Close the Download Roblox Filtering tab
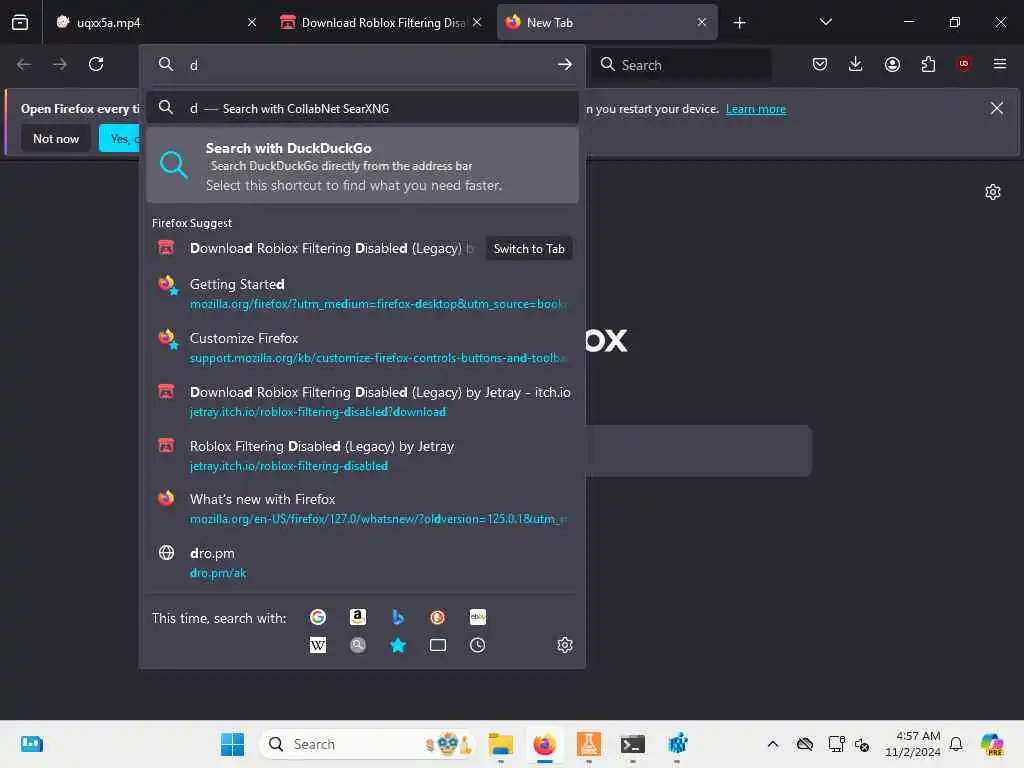Viewport: 1024px width, 768px height. click(x=477, y=22)
